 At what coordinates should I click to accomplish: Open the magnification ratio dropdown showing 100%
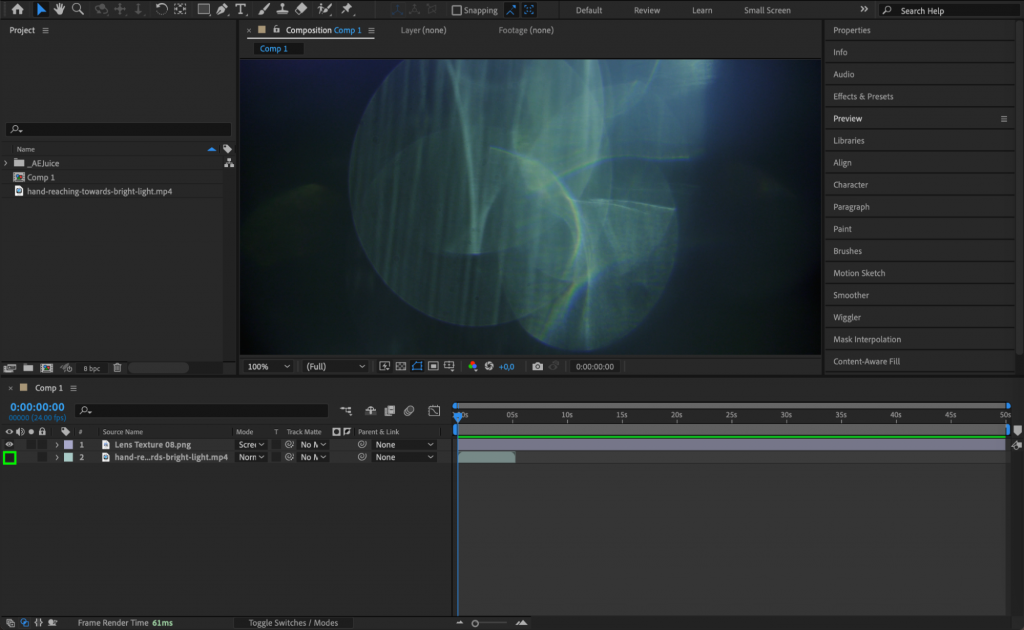point(267,366)
